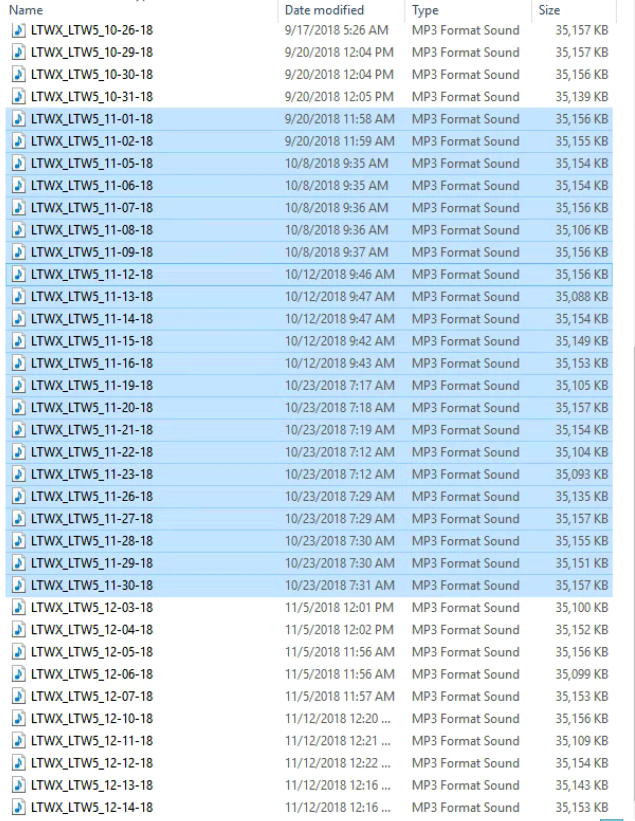Click the MP3 icon for LTWX_LTW5_11-21-18

[x=19, y=430]
